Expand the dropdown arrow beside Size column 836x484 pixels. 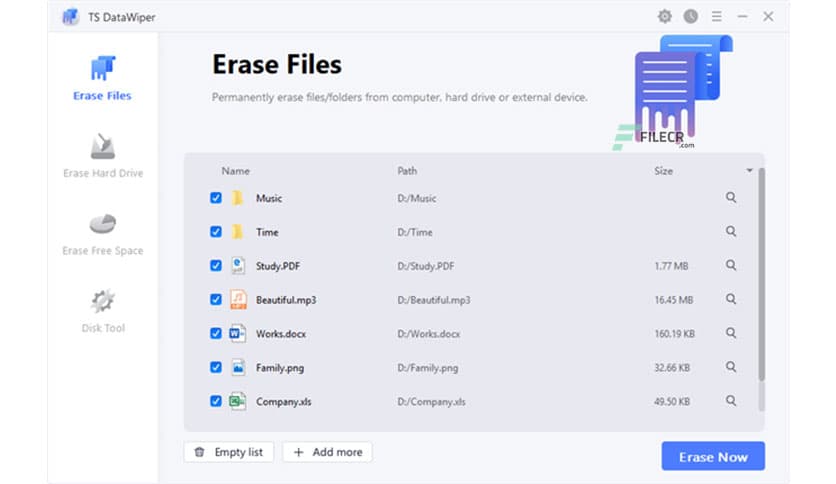(749, 171)
